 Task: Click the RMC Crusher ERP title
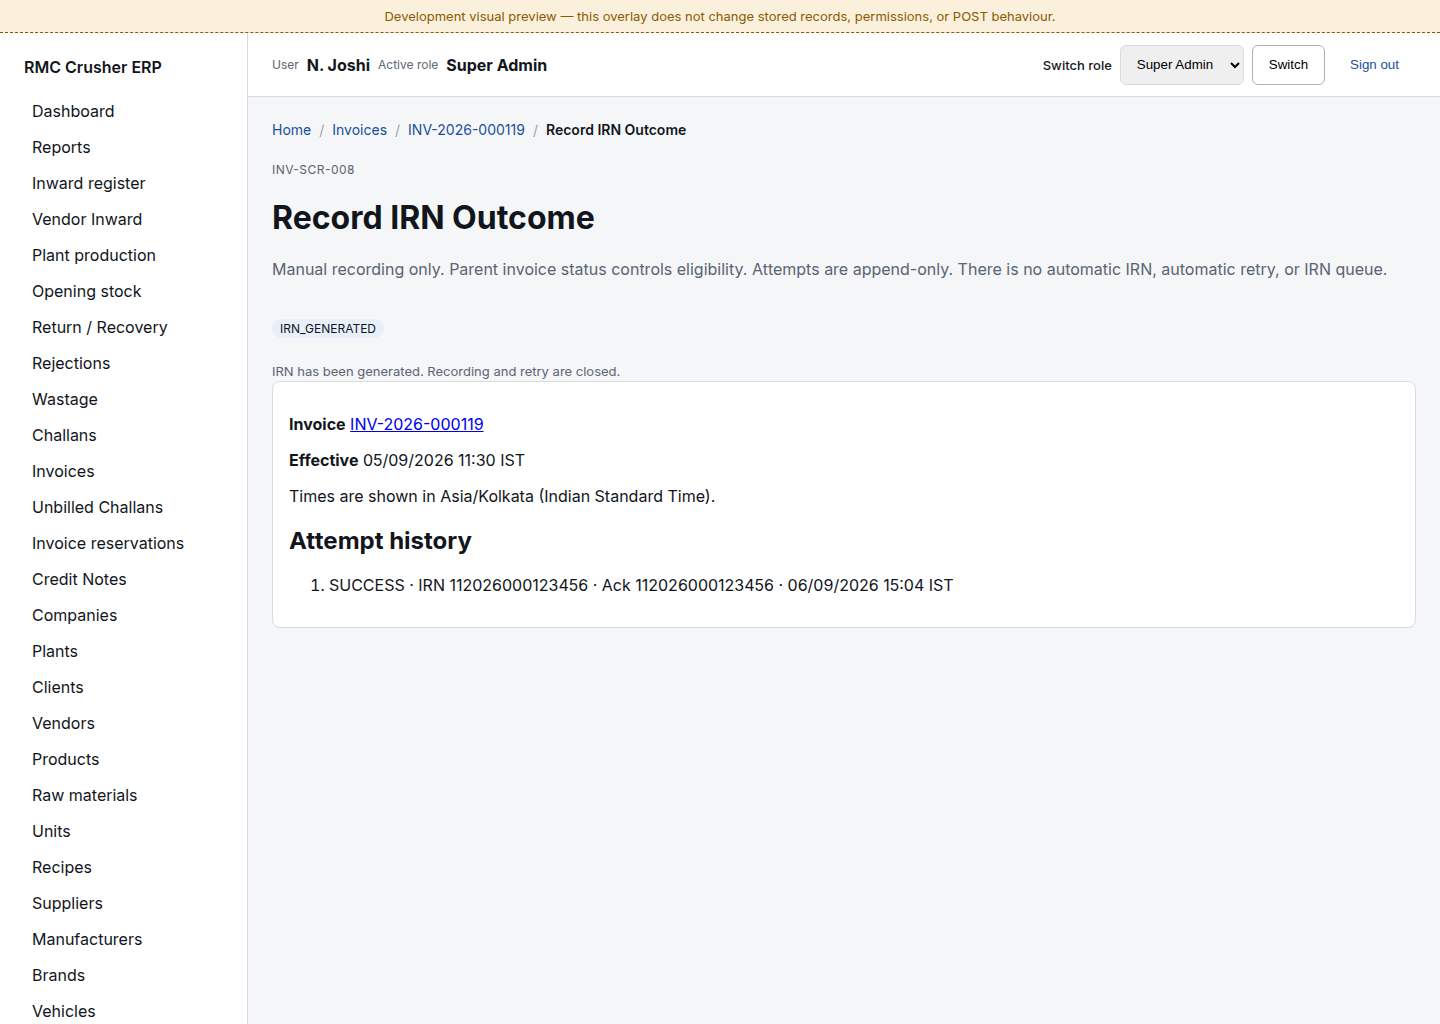93,67
